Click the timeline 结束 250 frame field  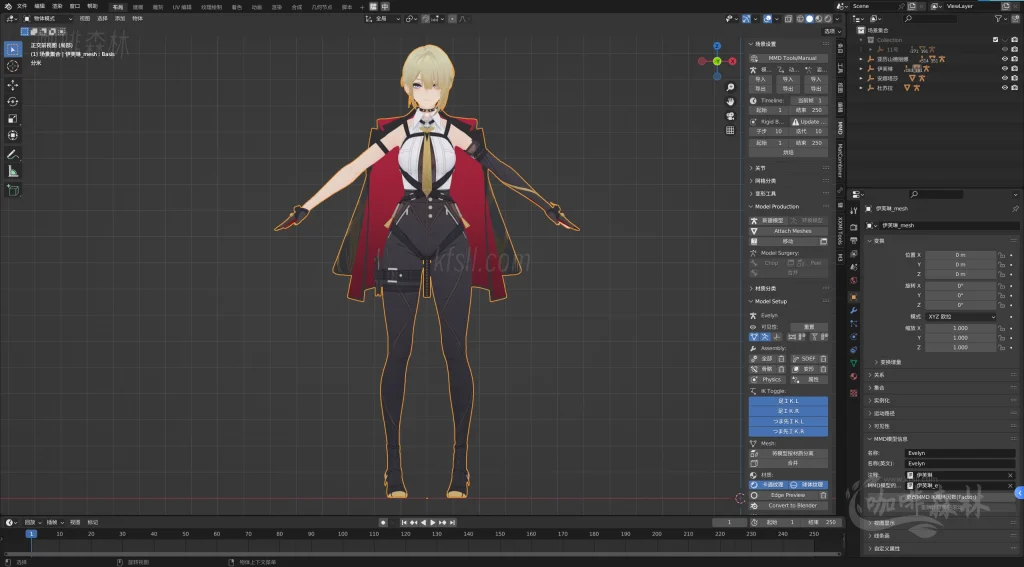(823, 522)
